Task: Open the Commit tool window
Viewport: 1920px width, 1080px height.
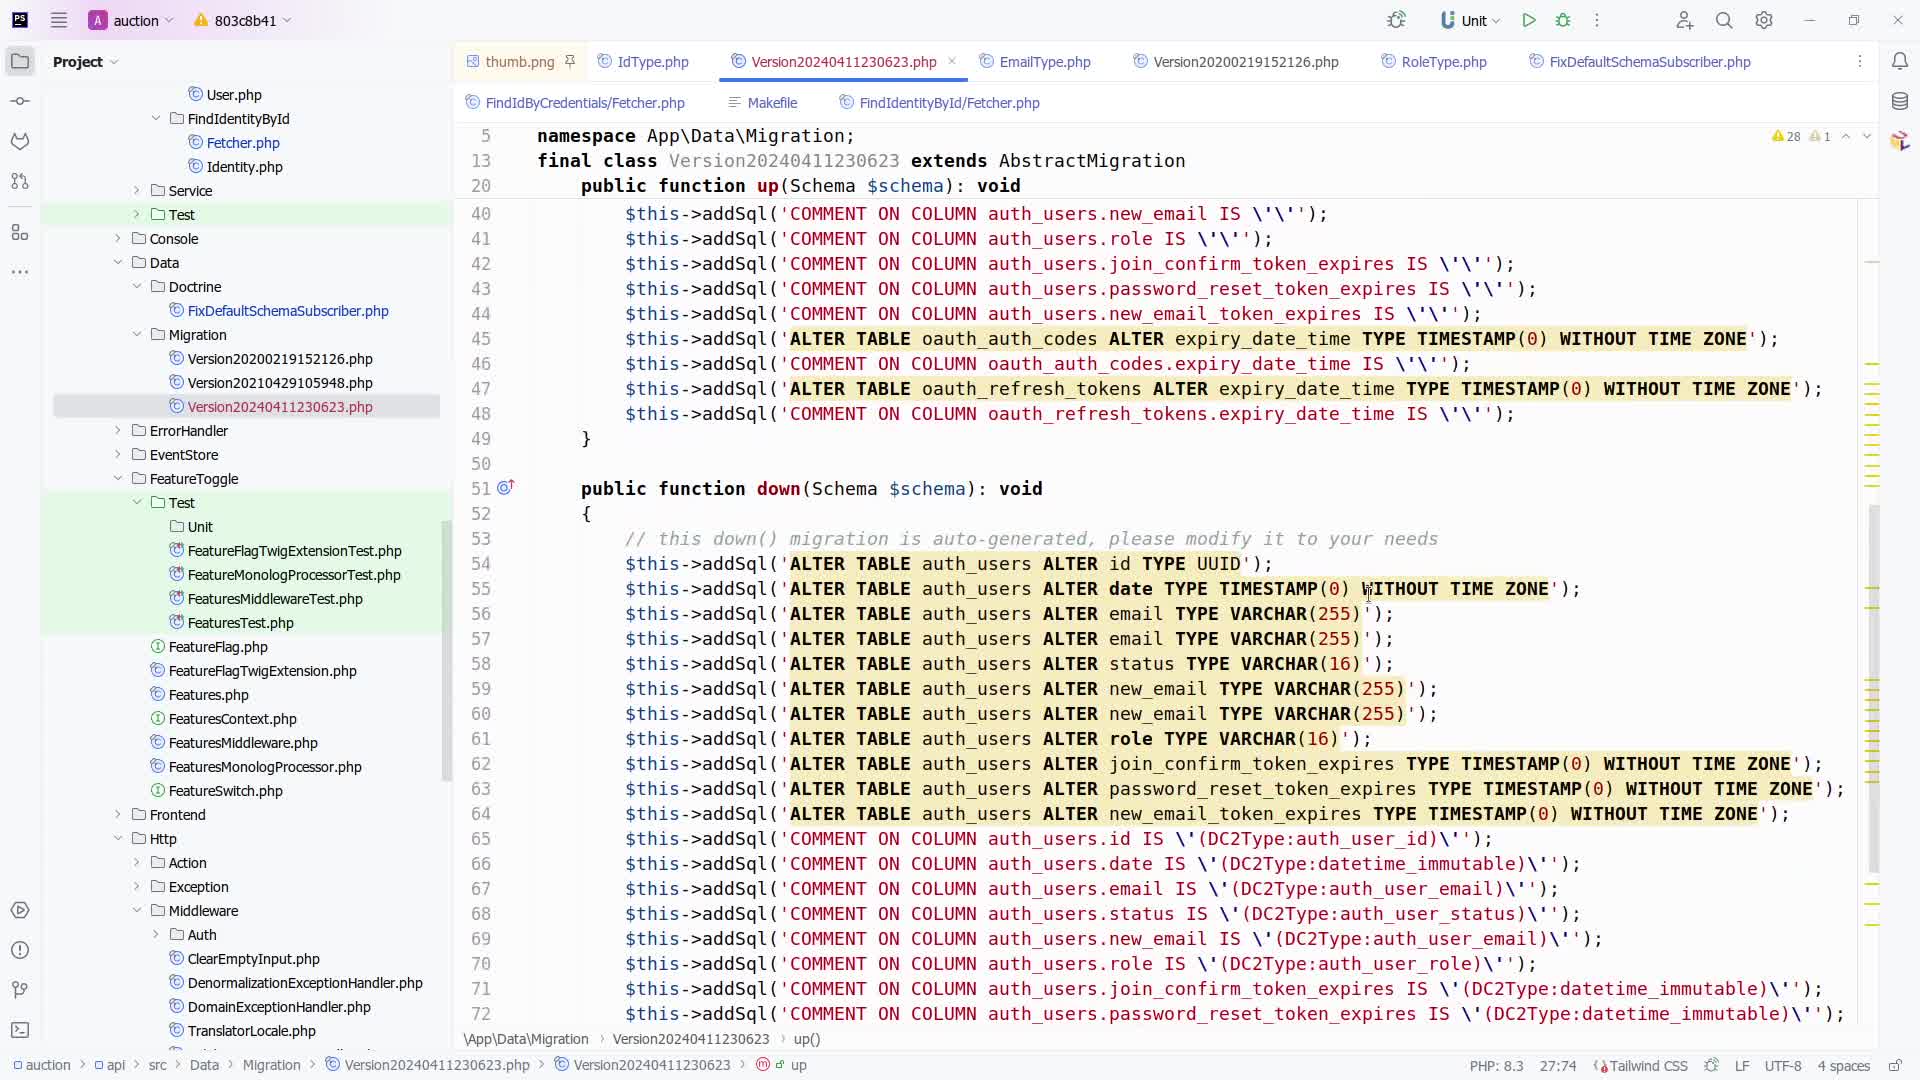Action: (x=20, y=101)
